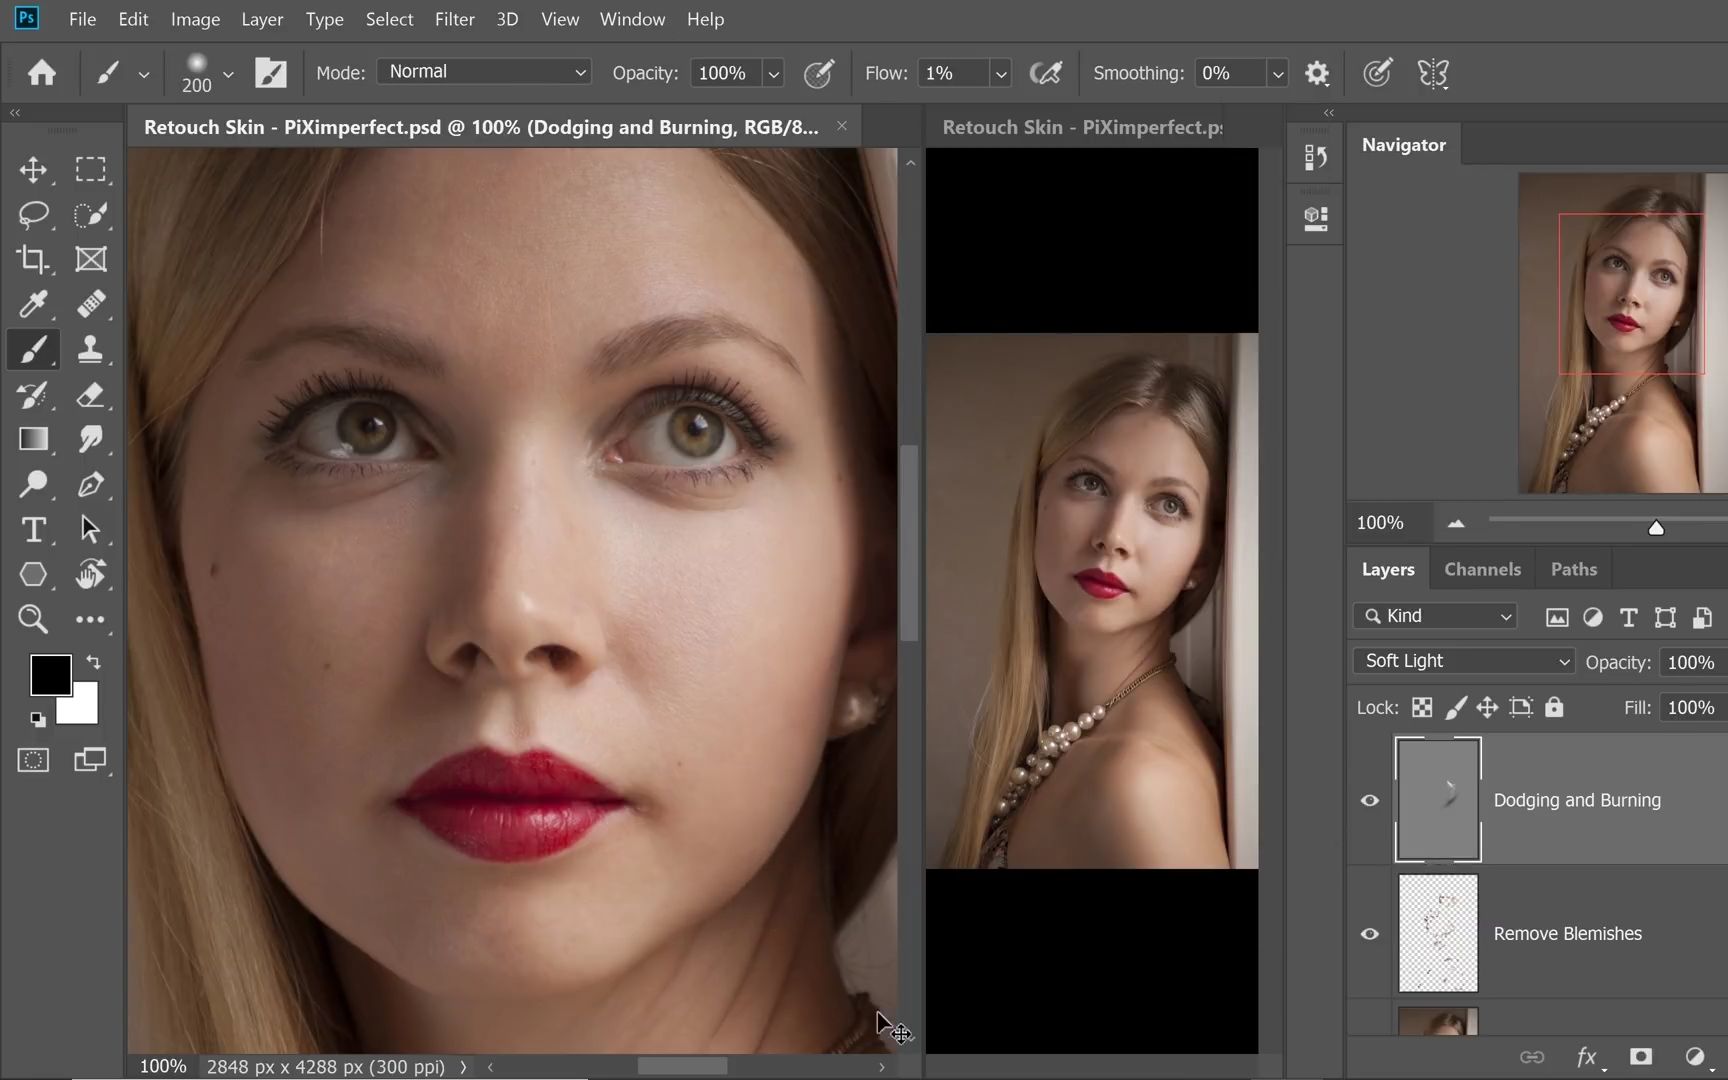Pick the Eyedropper tool
1728x1080 pixels.
pos(33,304)
